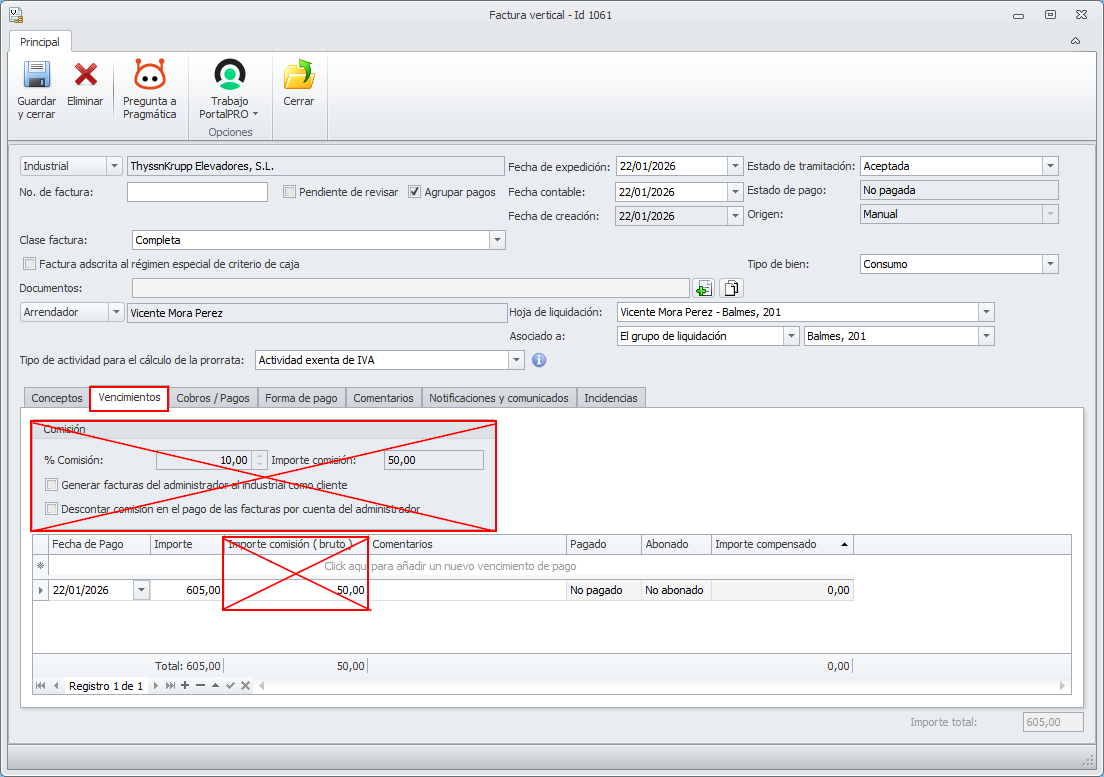This screenshot has height=777, width=1104.
Task: Open the Arrendador type dropdown
Action: (x=116, y=312)
